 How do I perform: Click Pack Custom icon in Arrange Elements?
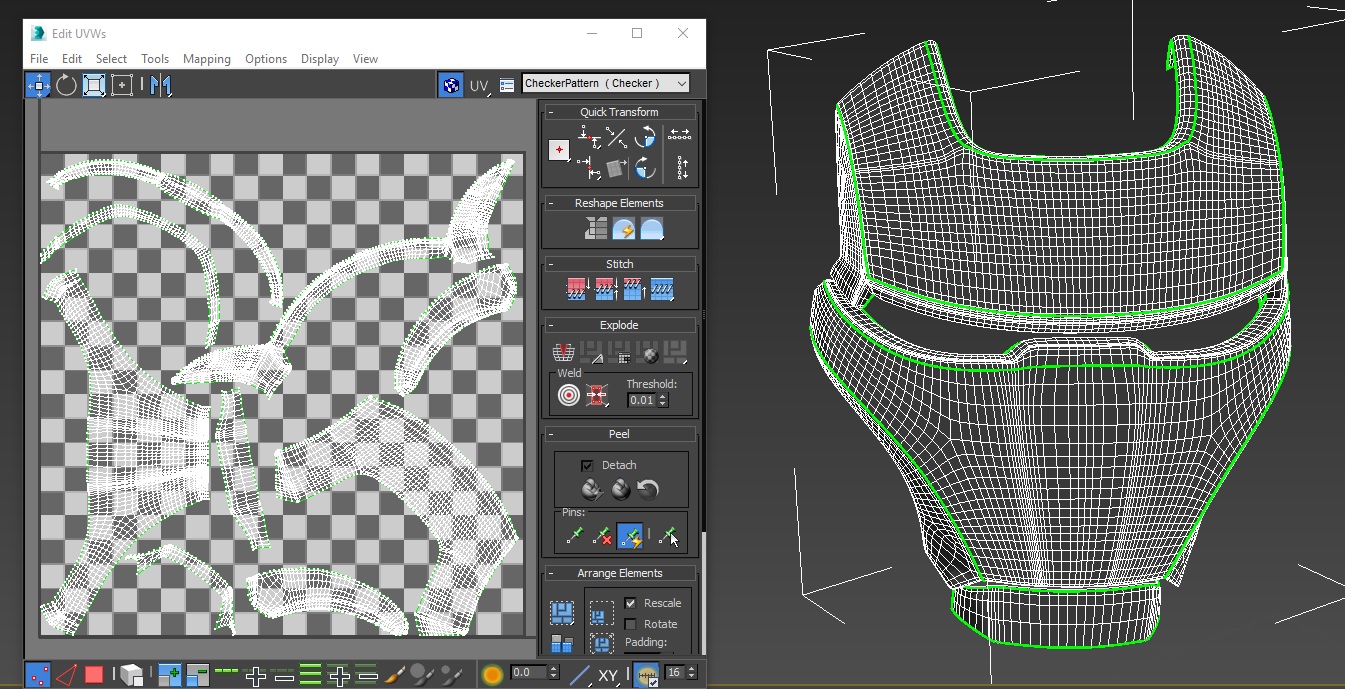point(561,611)
